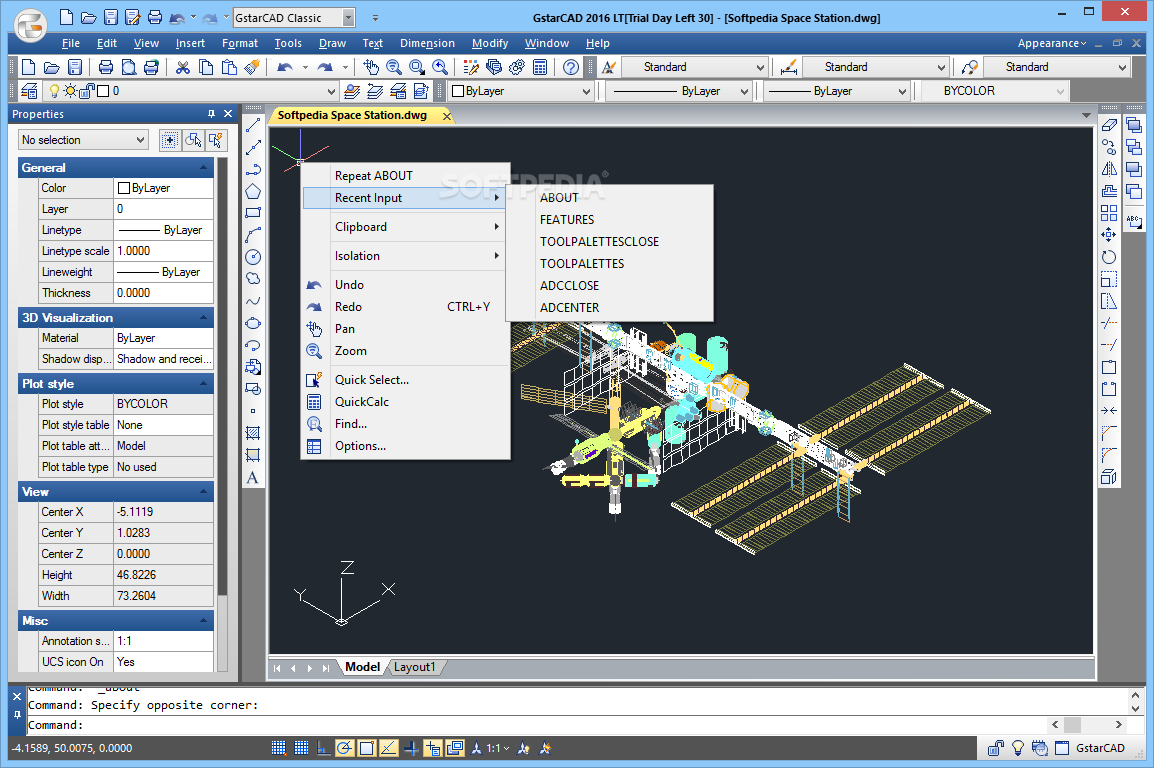Open the No selection dropdown

83,140
